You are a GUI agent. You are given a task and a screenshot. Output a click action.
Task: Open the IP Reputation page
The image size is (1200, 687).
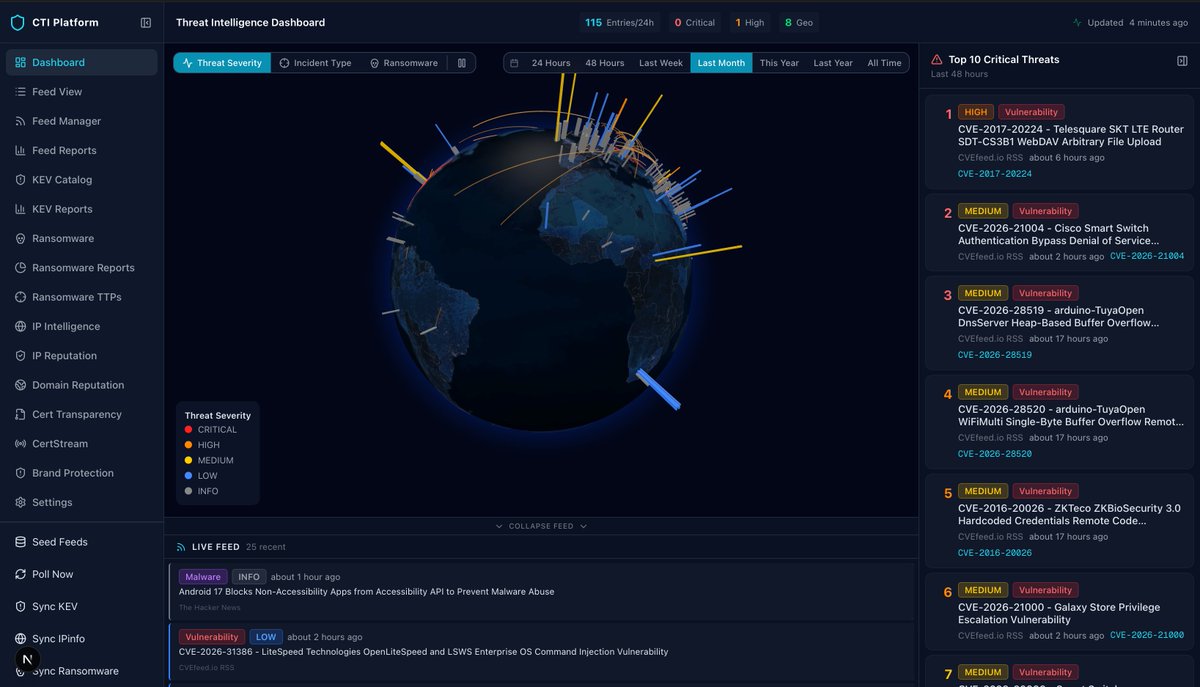click(81, 356)
